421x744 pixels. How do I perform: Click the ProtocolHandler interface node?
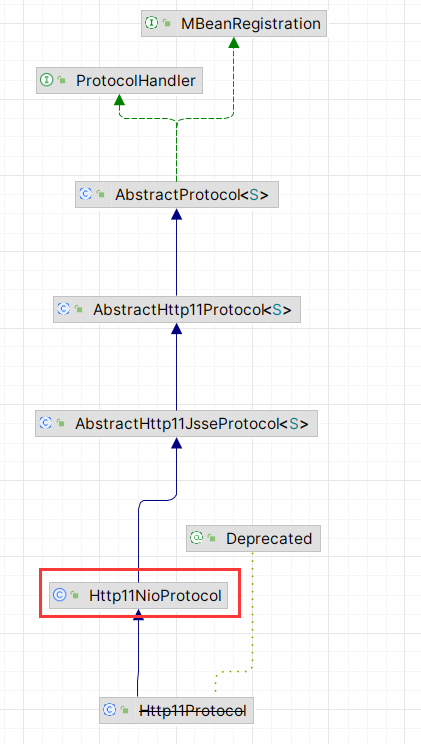[x=120, y=81]
